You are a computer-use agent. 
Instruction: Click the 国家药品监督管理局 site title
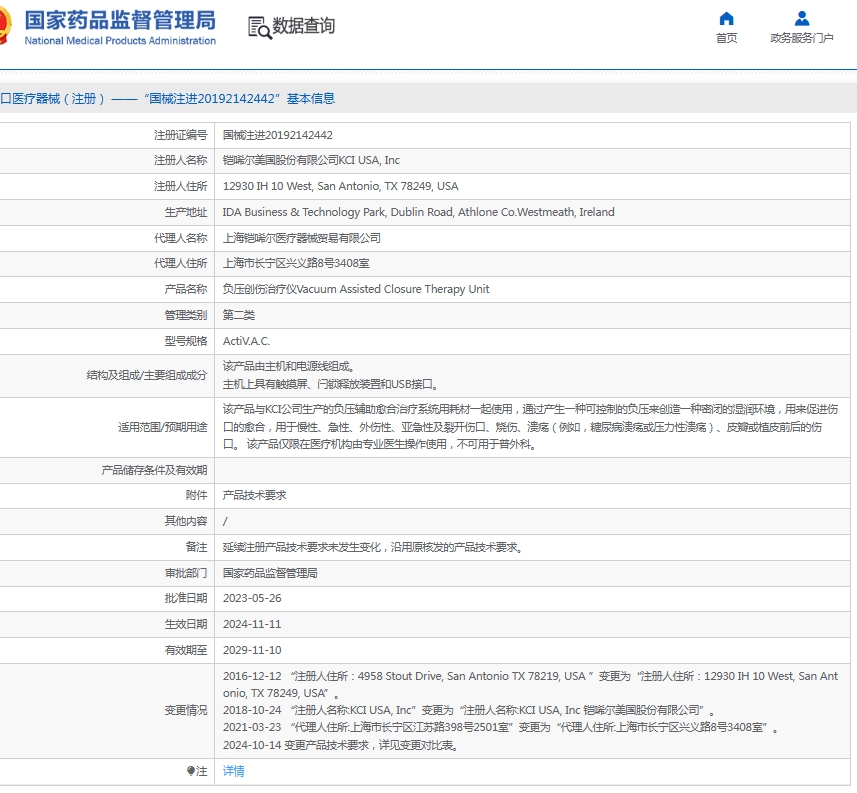pos(120,20)
